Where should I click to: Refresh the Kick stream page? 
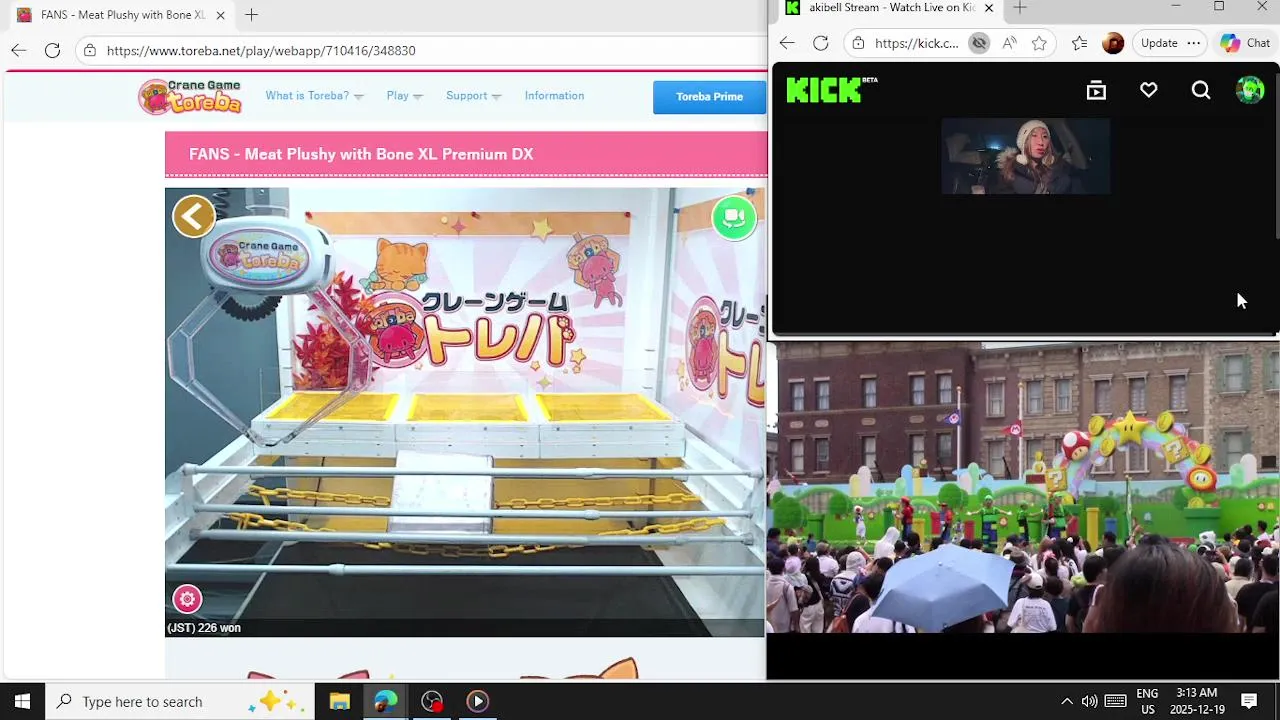tap(821, 43)
